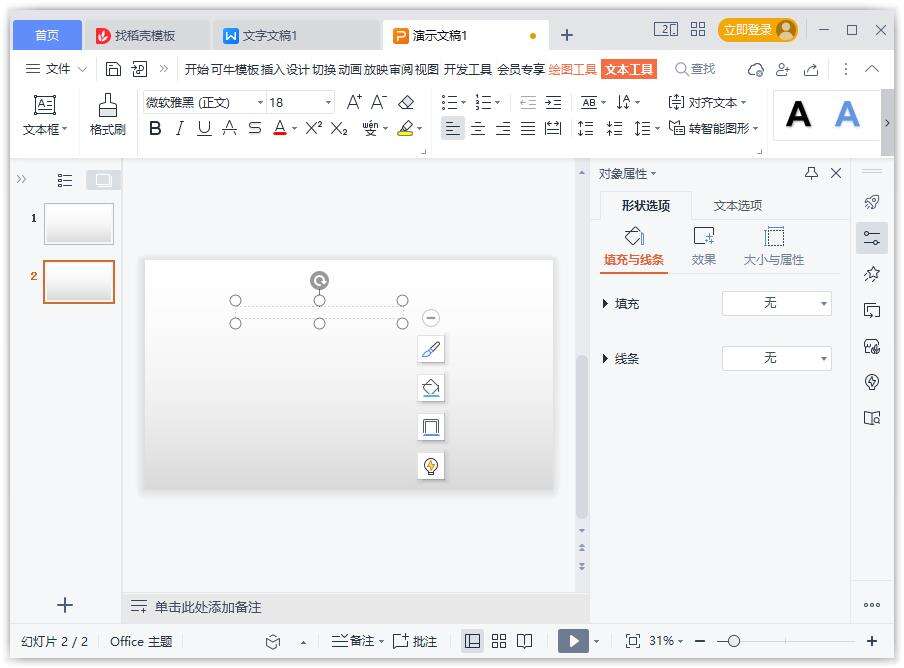The image size is (904, 668).
Task: Open line (线条) dropdown showing 无
Action: [x=777, y=358]
